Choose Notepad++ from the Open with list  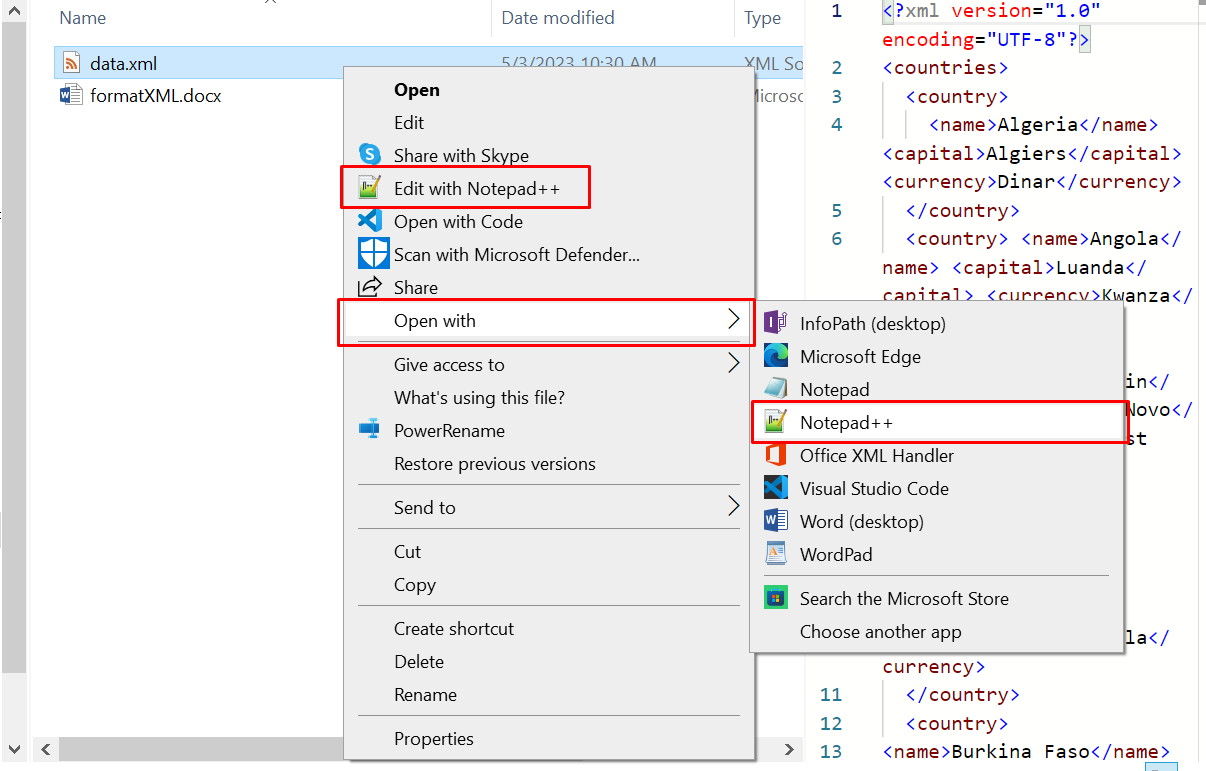coord(846,423)
